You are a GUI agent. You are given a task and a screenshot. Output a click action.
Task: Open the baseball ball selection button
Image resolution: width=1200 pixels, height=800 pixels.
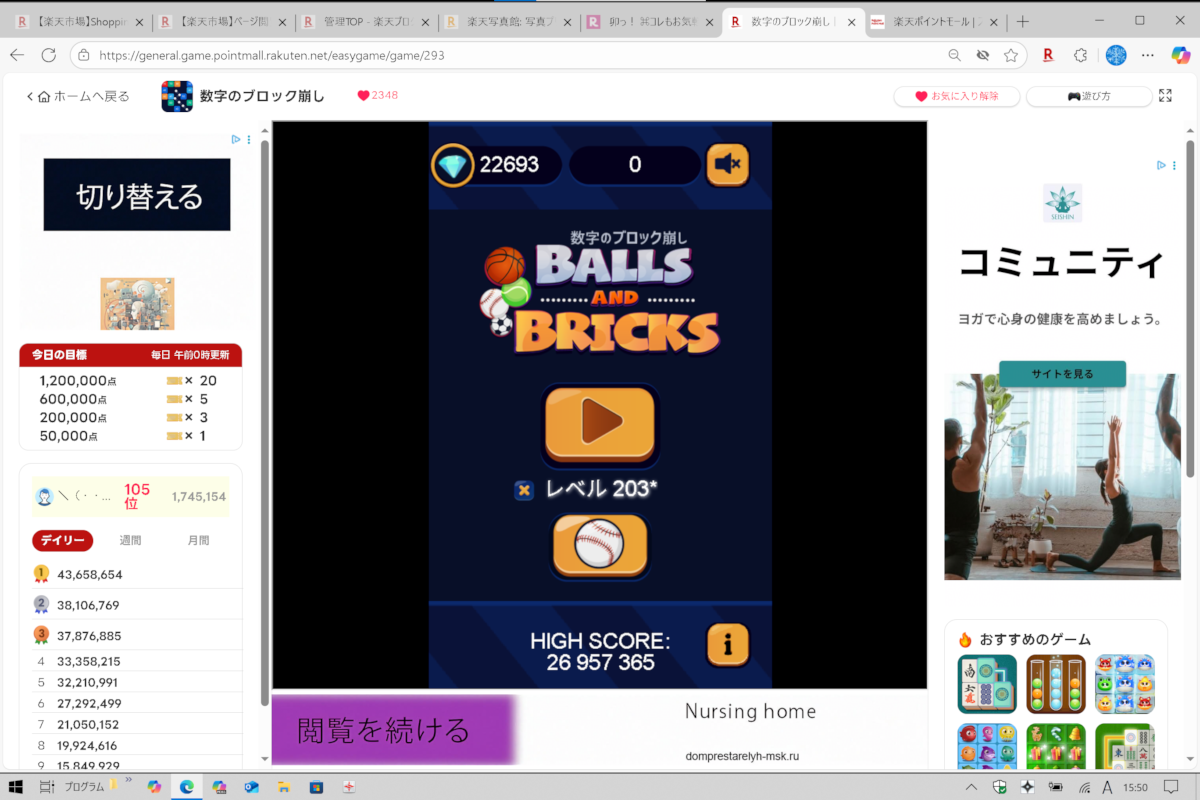[x=599, y=545]
